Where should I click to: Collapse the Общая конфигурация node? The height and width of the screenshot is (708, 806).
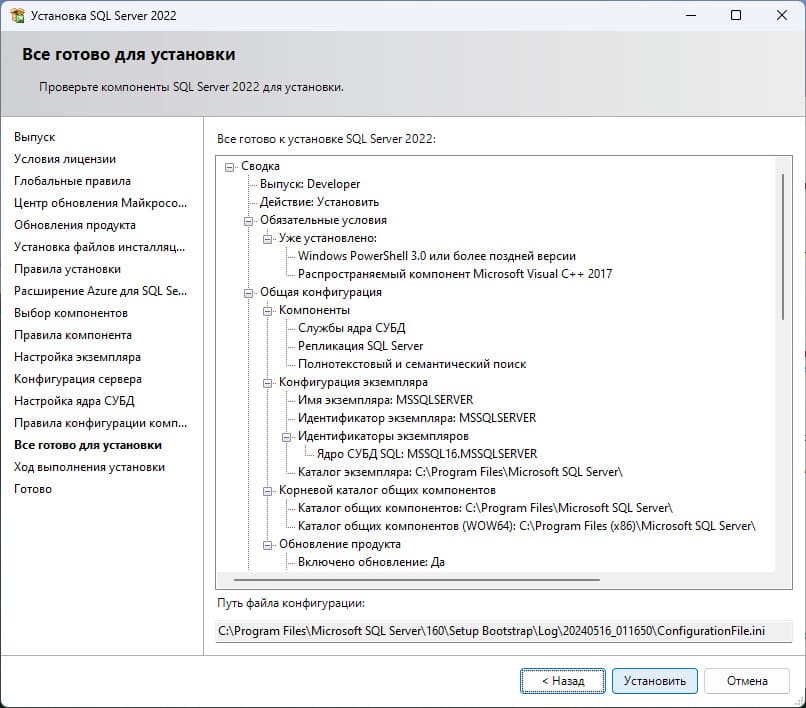coord(249,293)
